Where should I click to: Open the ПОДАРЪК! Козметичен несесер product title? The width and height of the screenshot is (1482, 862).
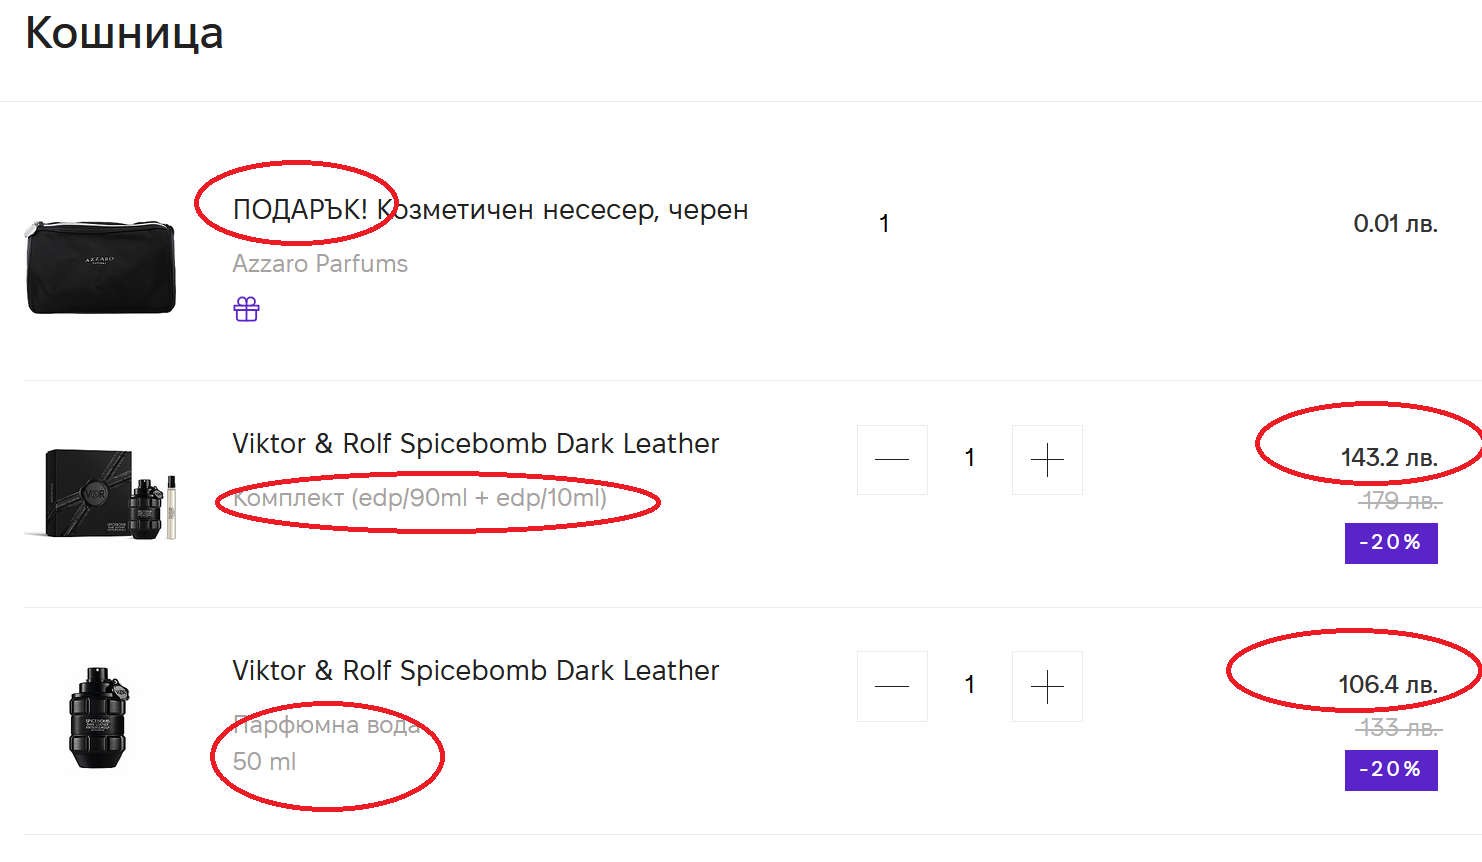tap(490, 210)
